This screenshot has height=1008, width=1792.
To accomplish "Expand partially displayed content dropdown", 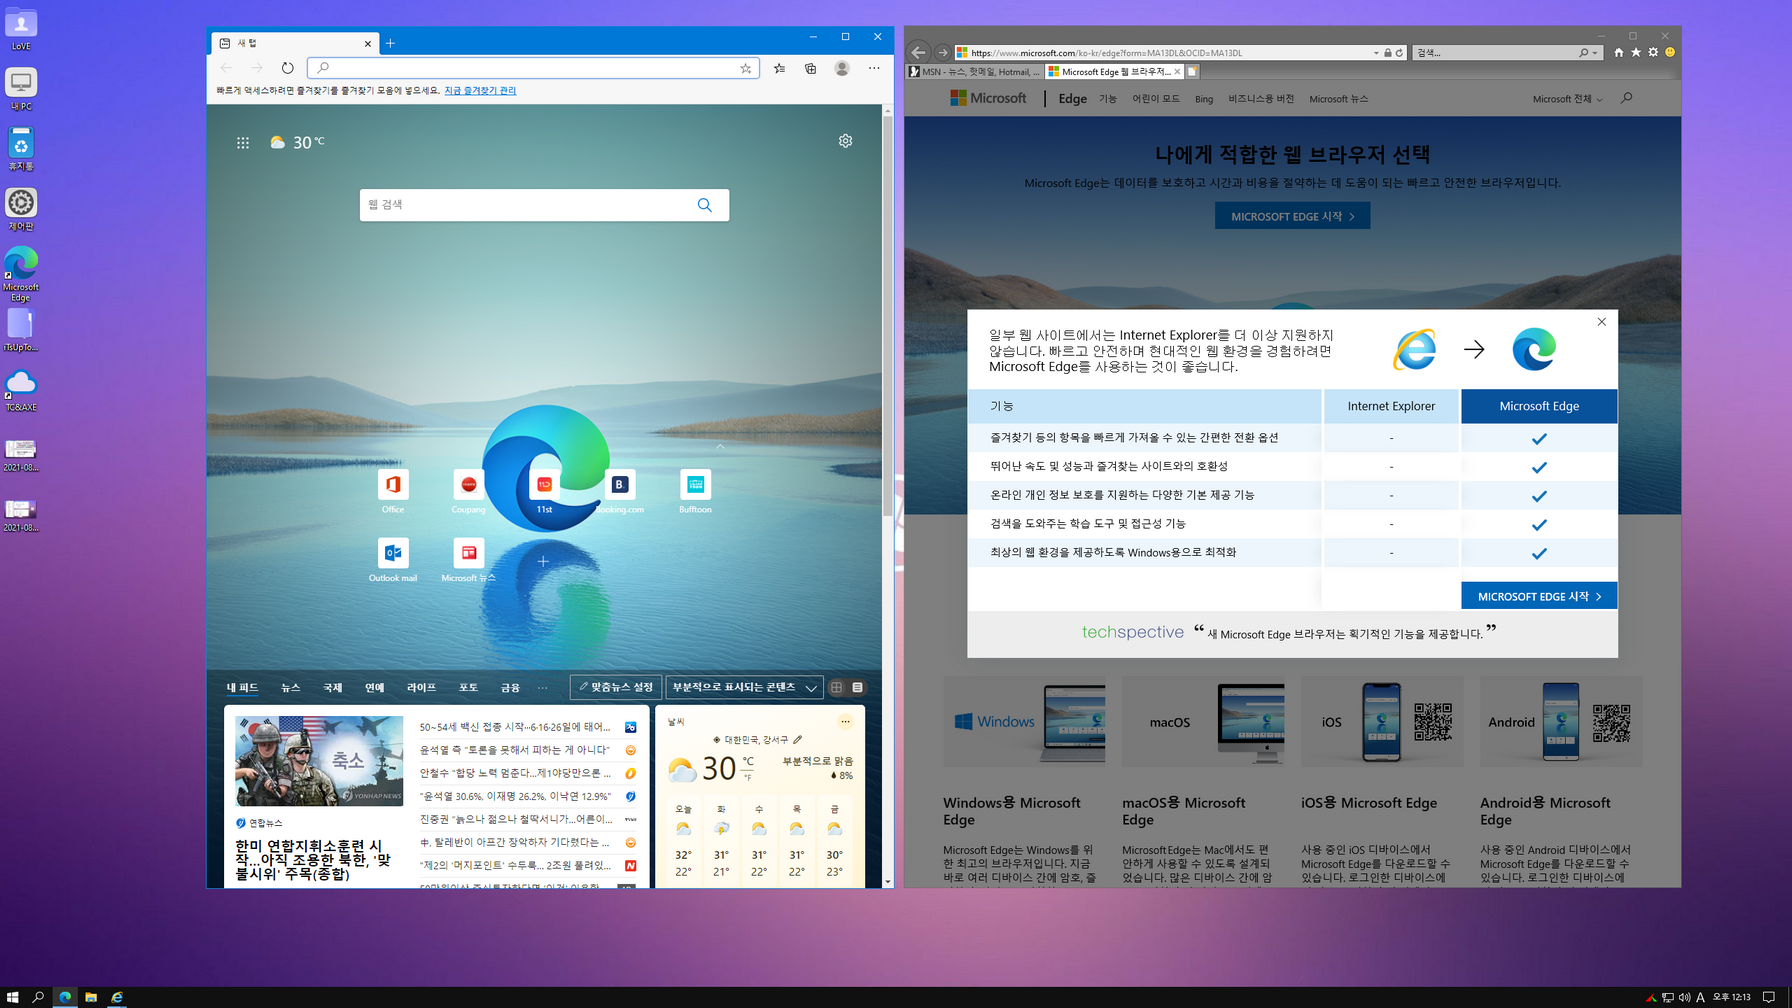I will pos(745,688).
